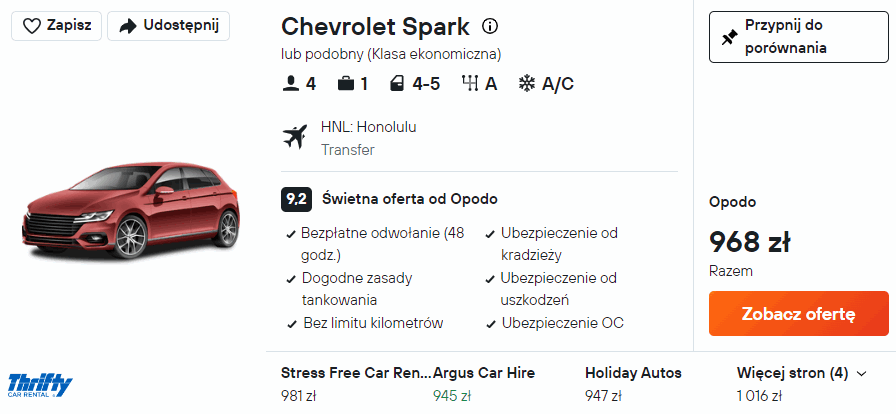Open the Stress Free Car Rental offer
The width and height of the screenshot is (896, 414).
click(x=355, y=383)
